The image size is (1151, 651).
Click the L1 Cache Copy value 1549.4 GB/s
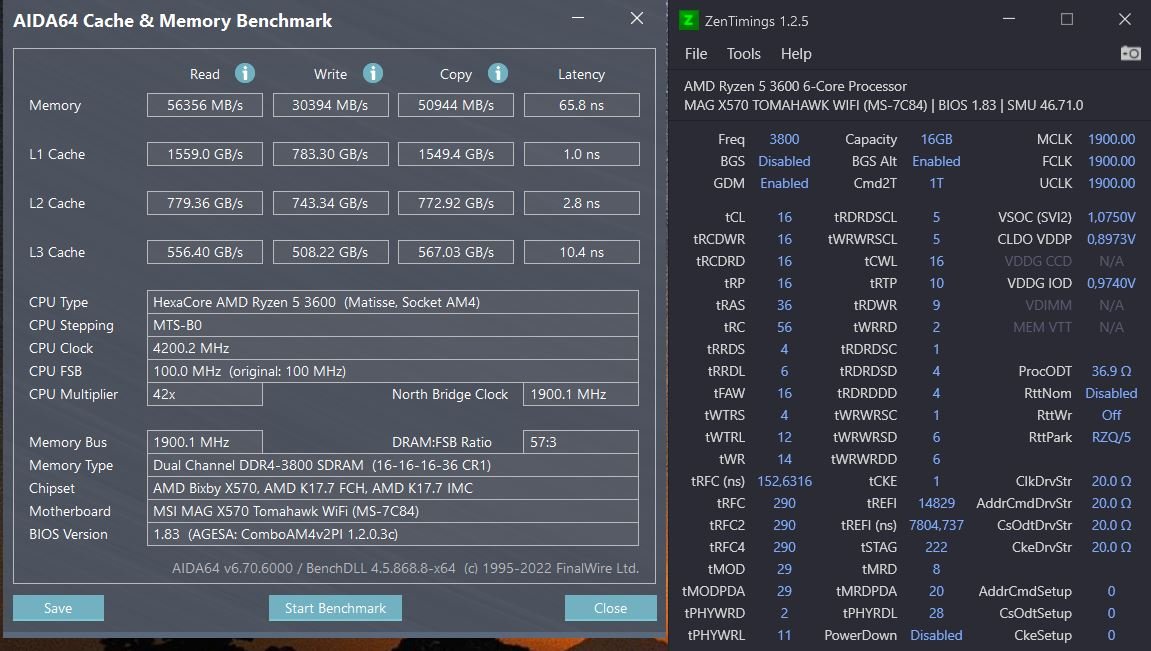[456, 154]
